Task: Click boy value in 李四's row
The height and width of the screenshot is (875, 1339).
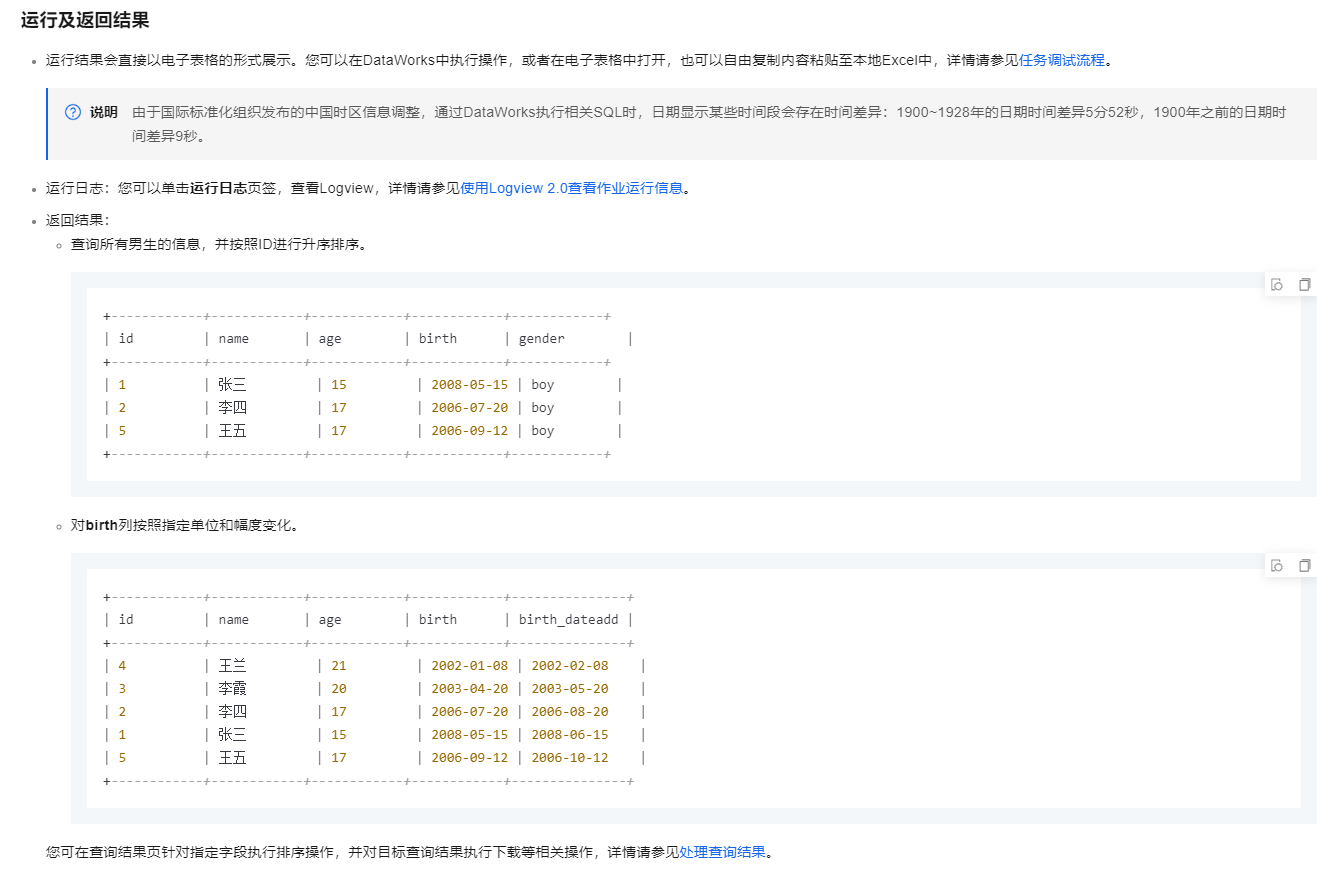Action: (x=542, y=408)
